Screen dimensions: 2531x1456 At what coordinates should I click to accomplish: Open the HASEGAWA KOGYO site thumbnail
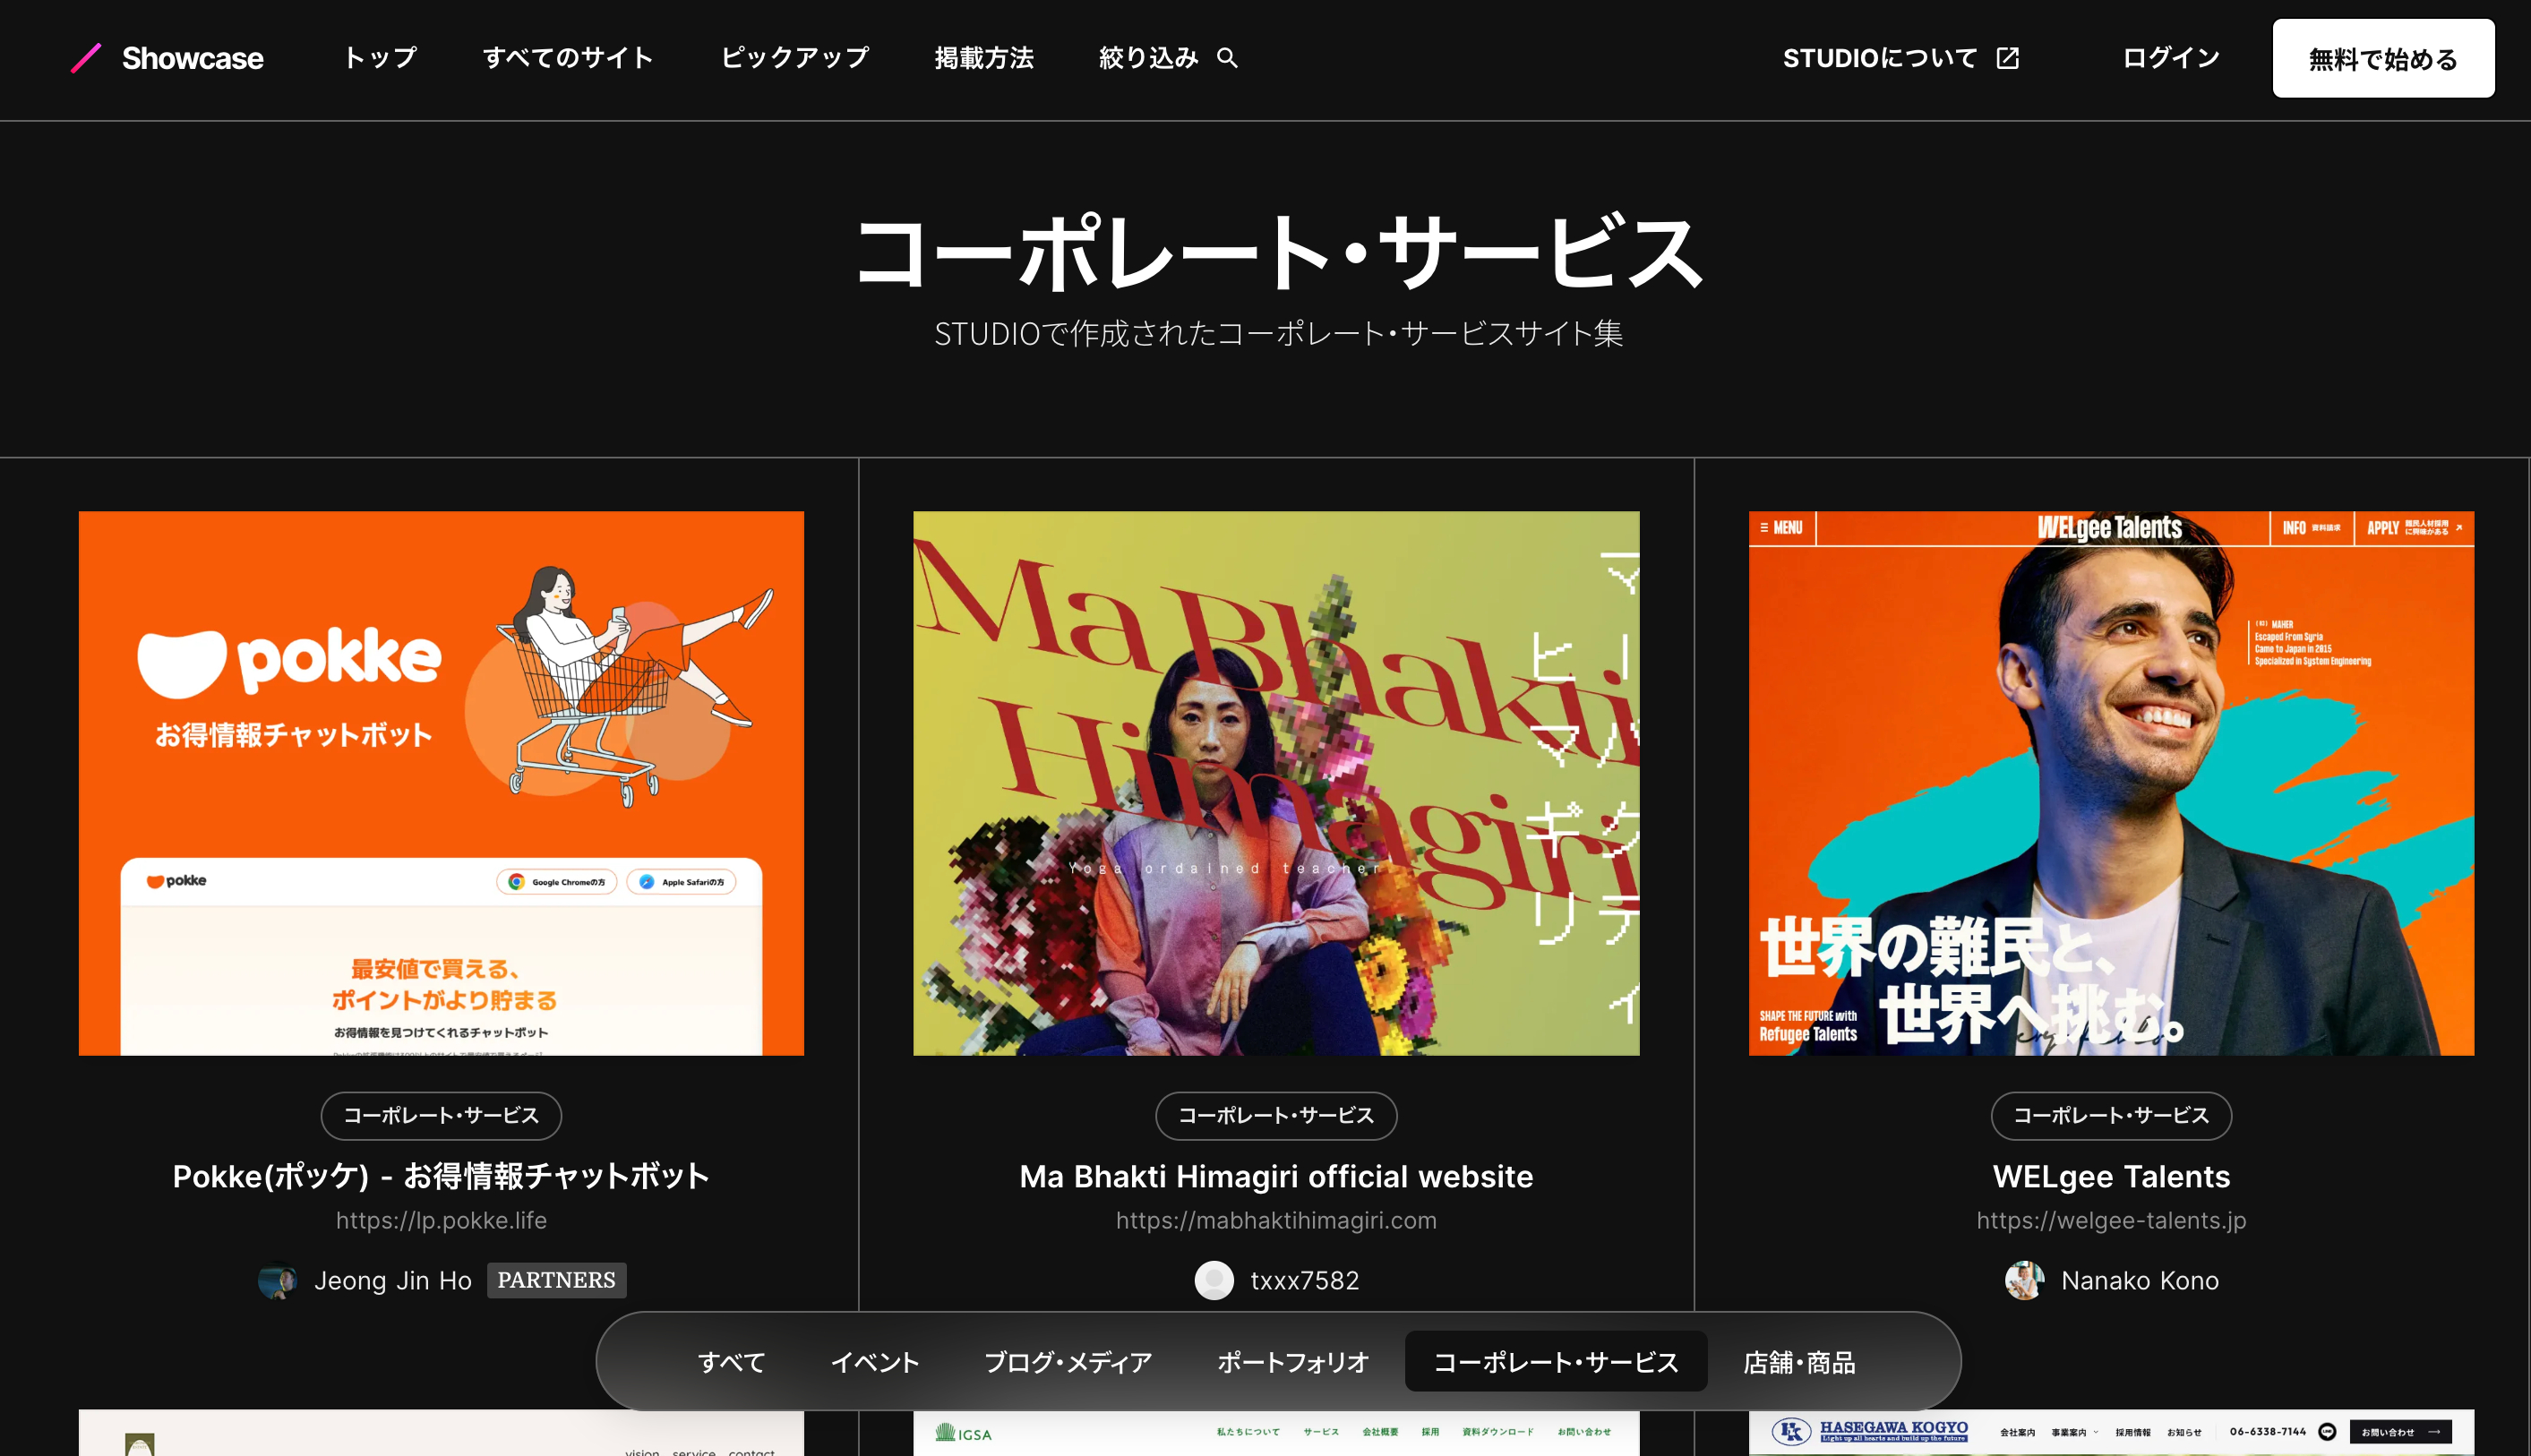pyautogui.click(x=2111, y=1433)
